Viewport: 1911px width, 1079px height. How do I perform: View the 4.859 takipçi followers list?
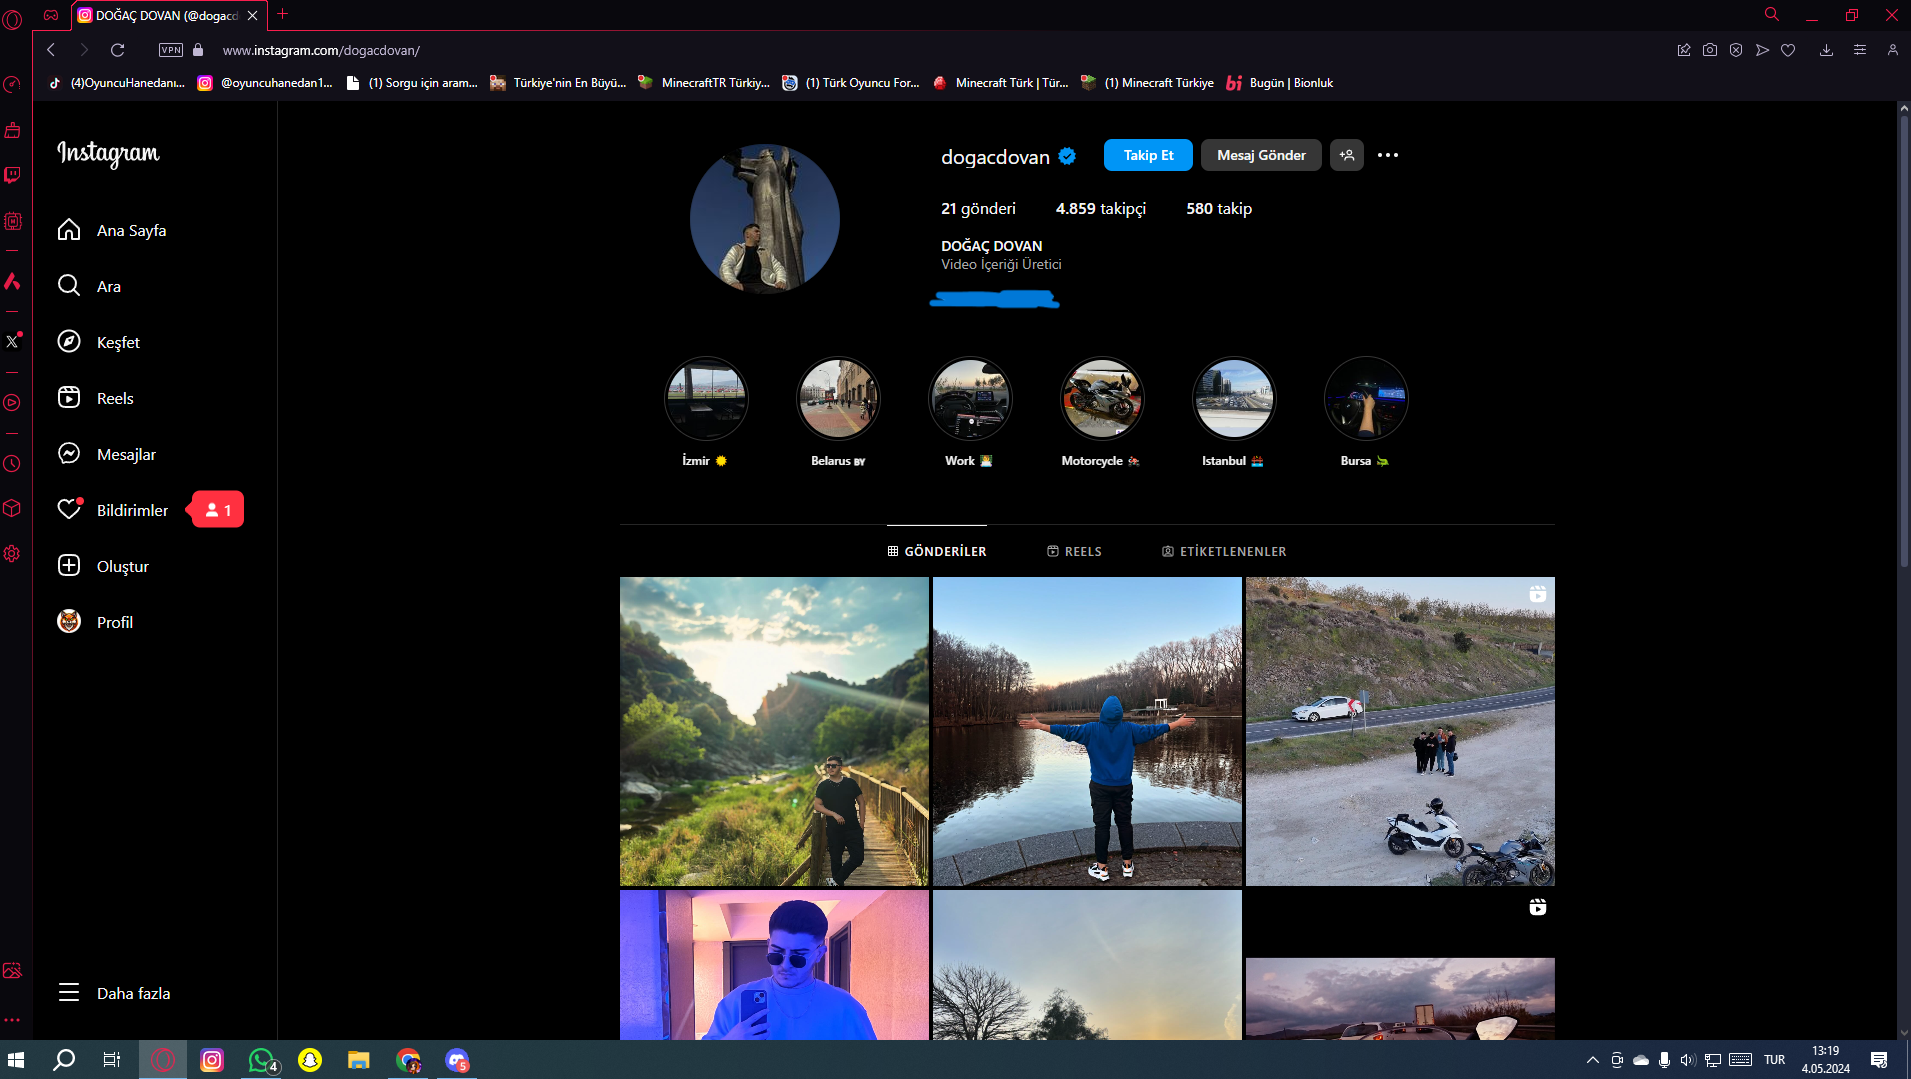pyautogui.click(x=1101, y=208)
